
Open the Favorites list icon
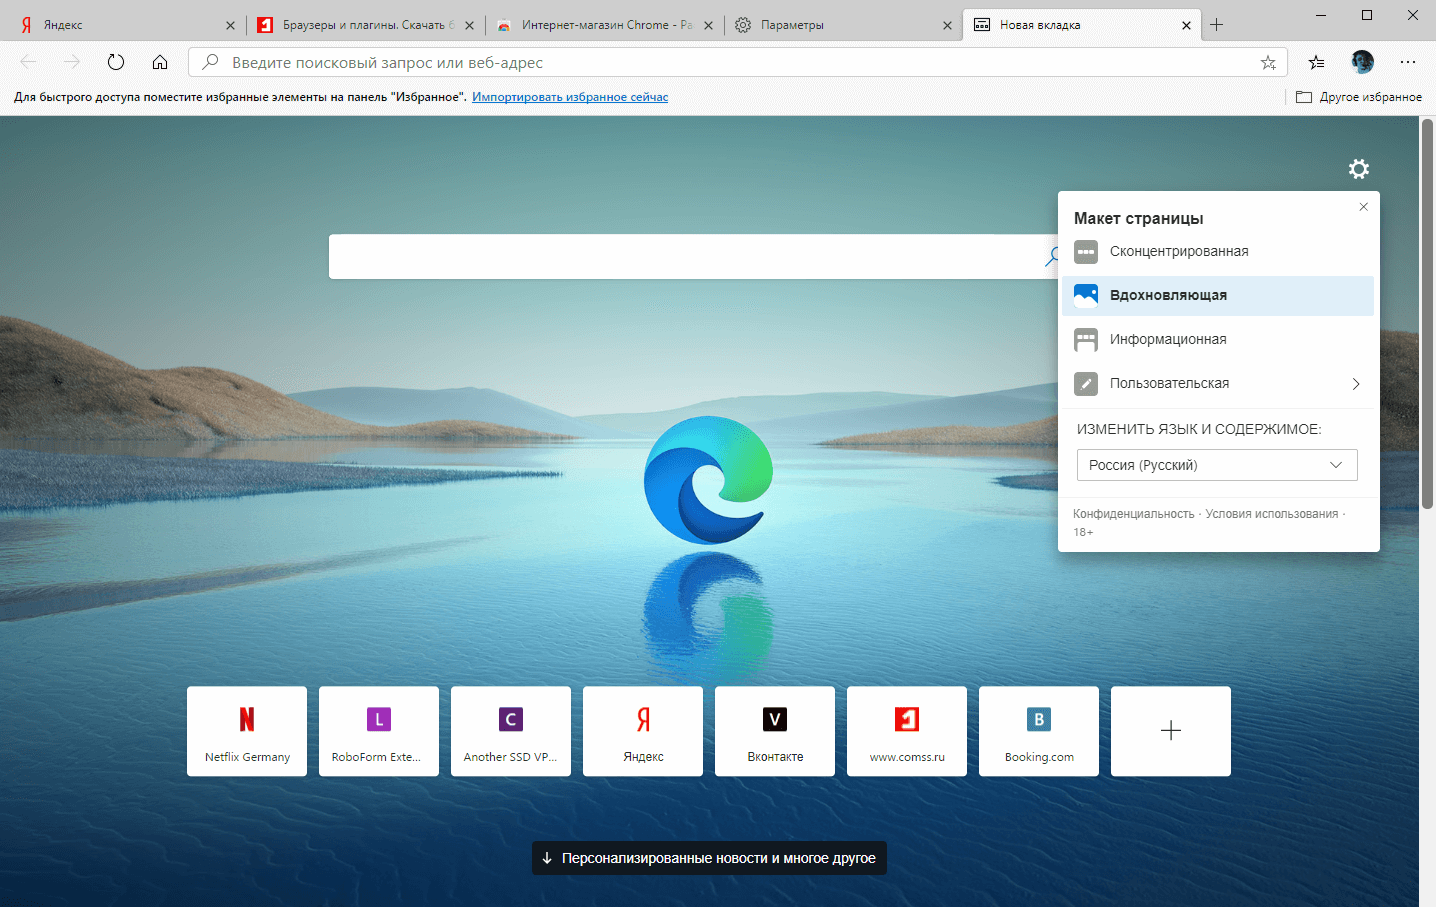tap(1317, 62)
